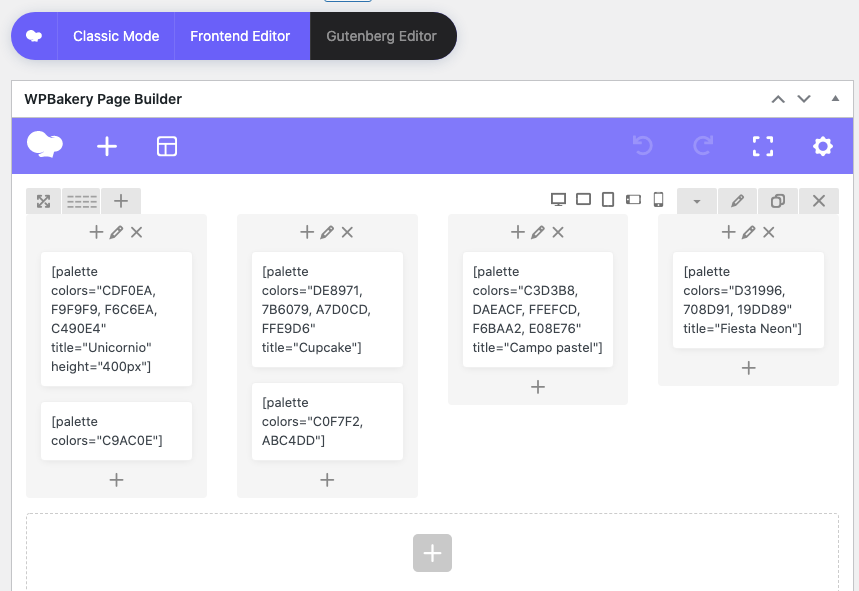Move WPBakery Page Builder panel down
Viewport: 859px width, 591px height.
[804, 99]
